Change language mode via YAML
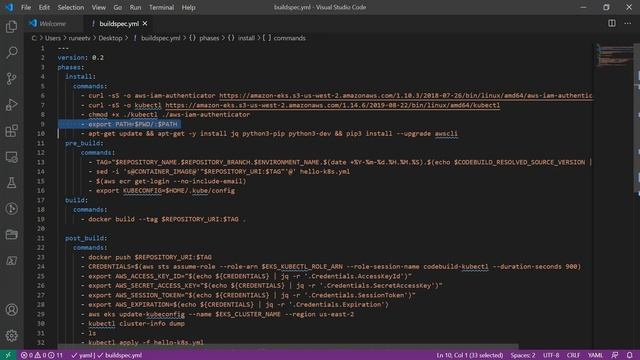The height and width of the screenshot is (360, 640). point(595,355)
